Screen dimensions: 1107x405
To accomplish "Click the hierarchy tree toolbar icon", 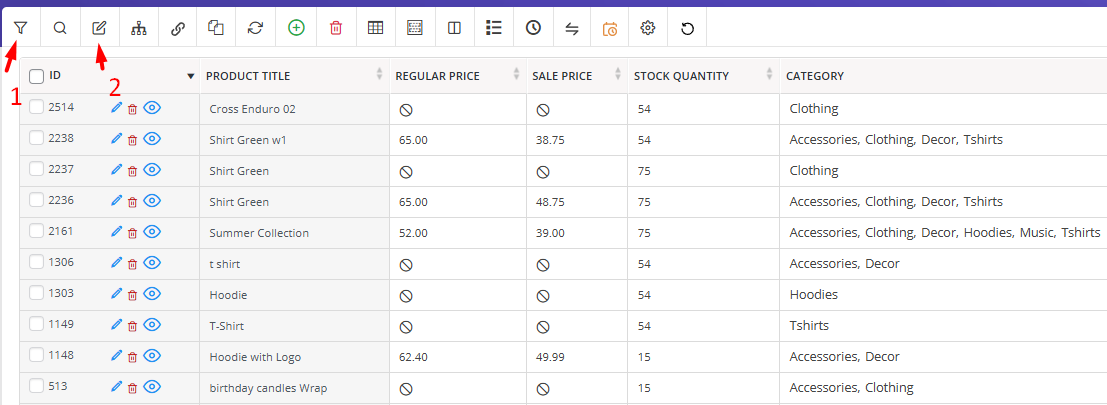I will 138,28.
